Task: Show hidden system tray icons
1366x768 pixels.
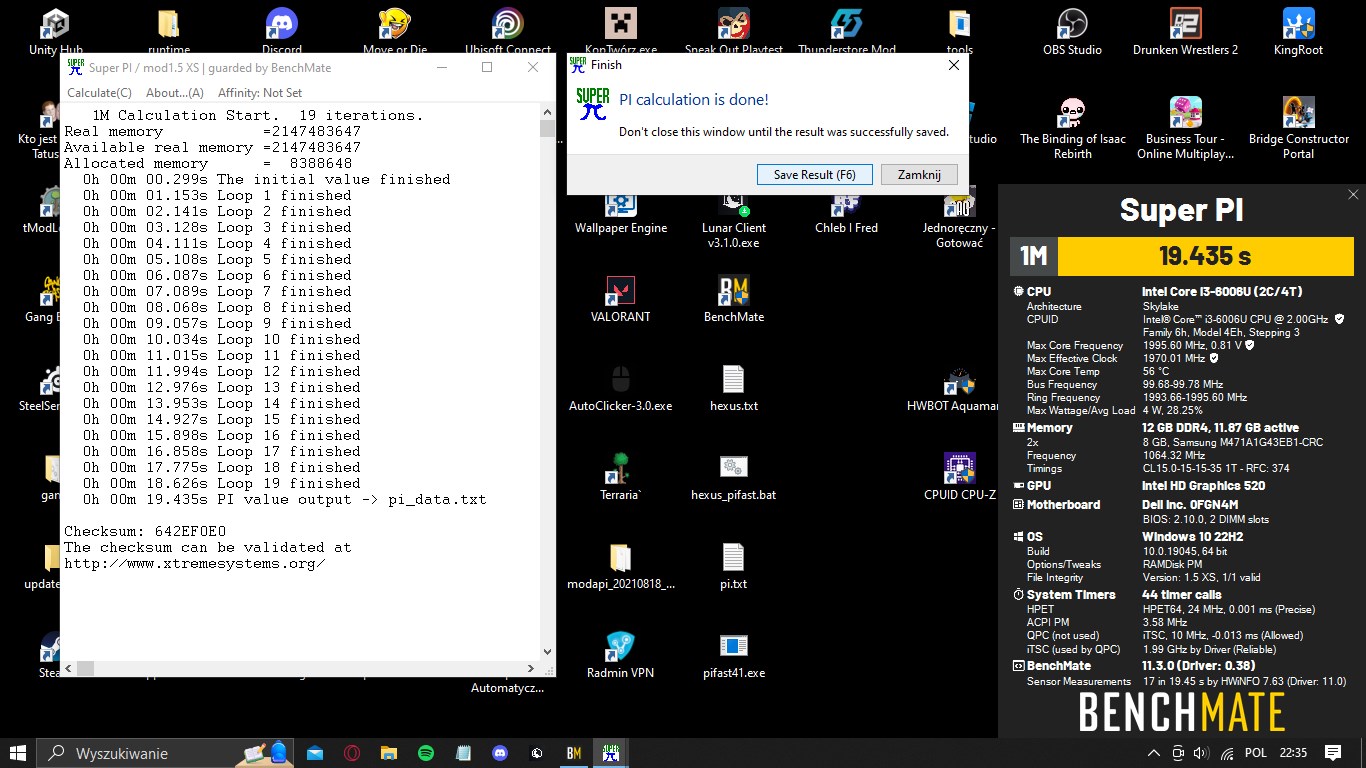Action: [1154, 753]
